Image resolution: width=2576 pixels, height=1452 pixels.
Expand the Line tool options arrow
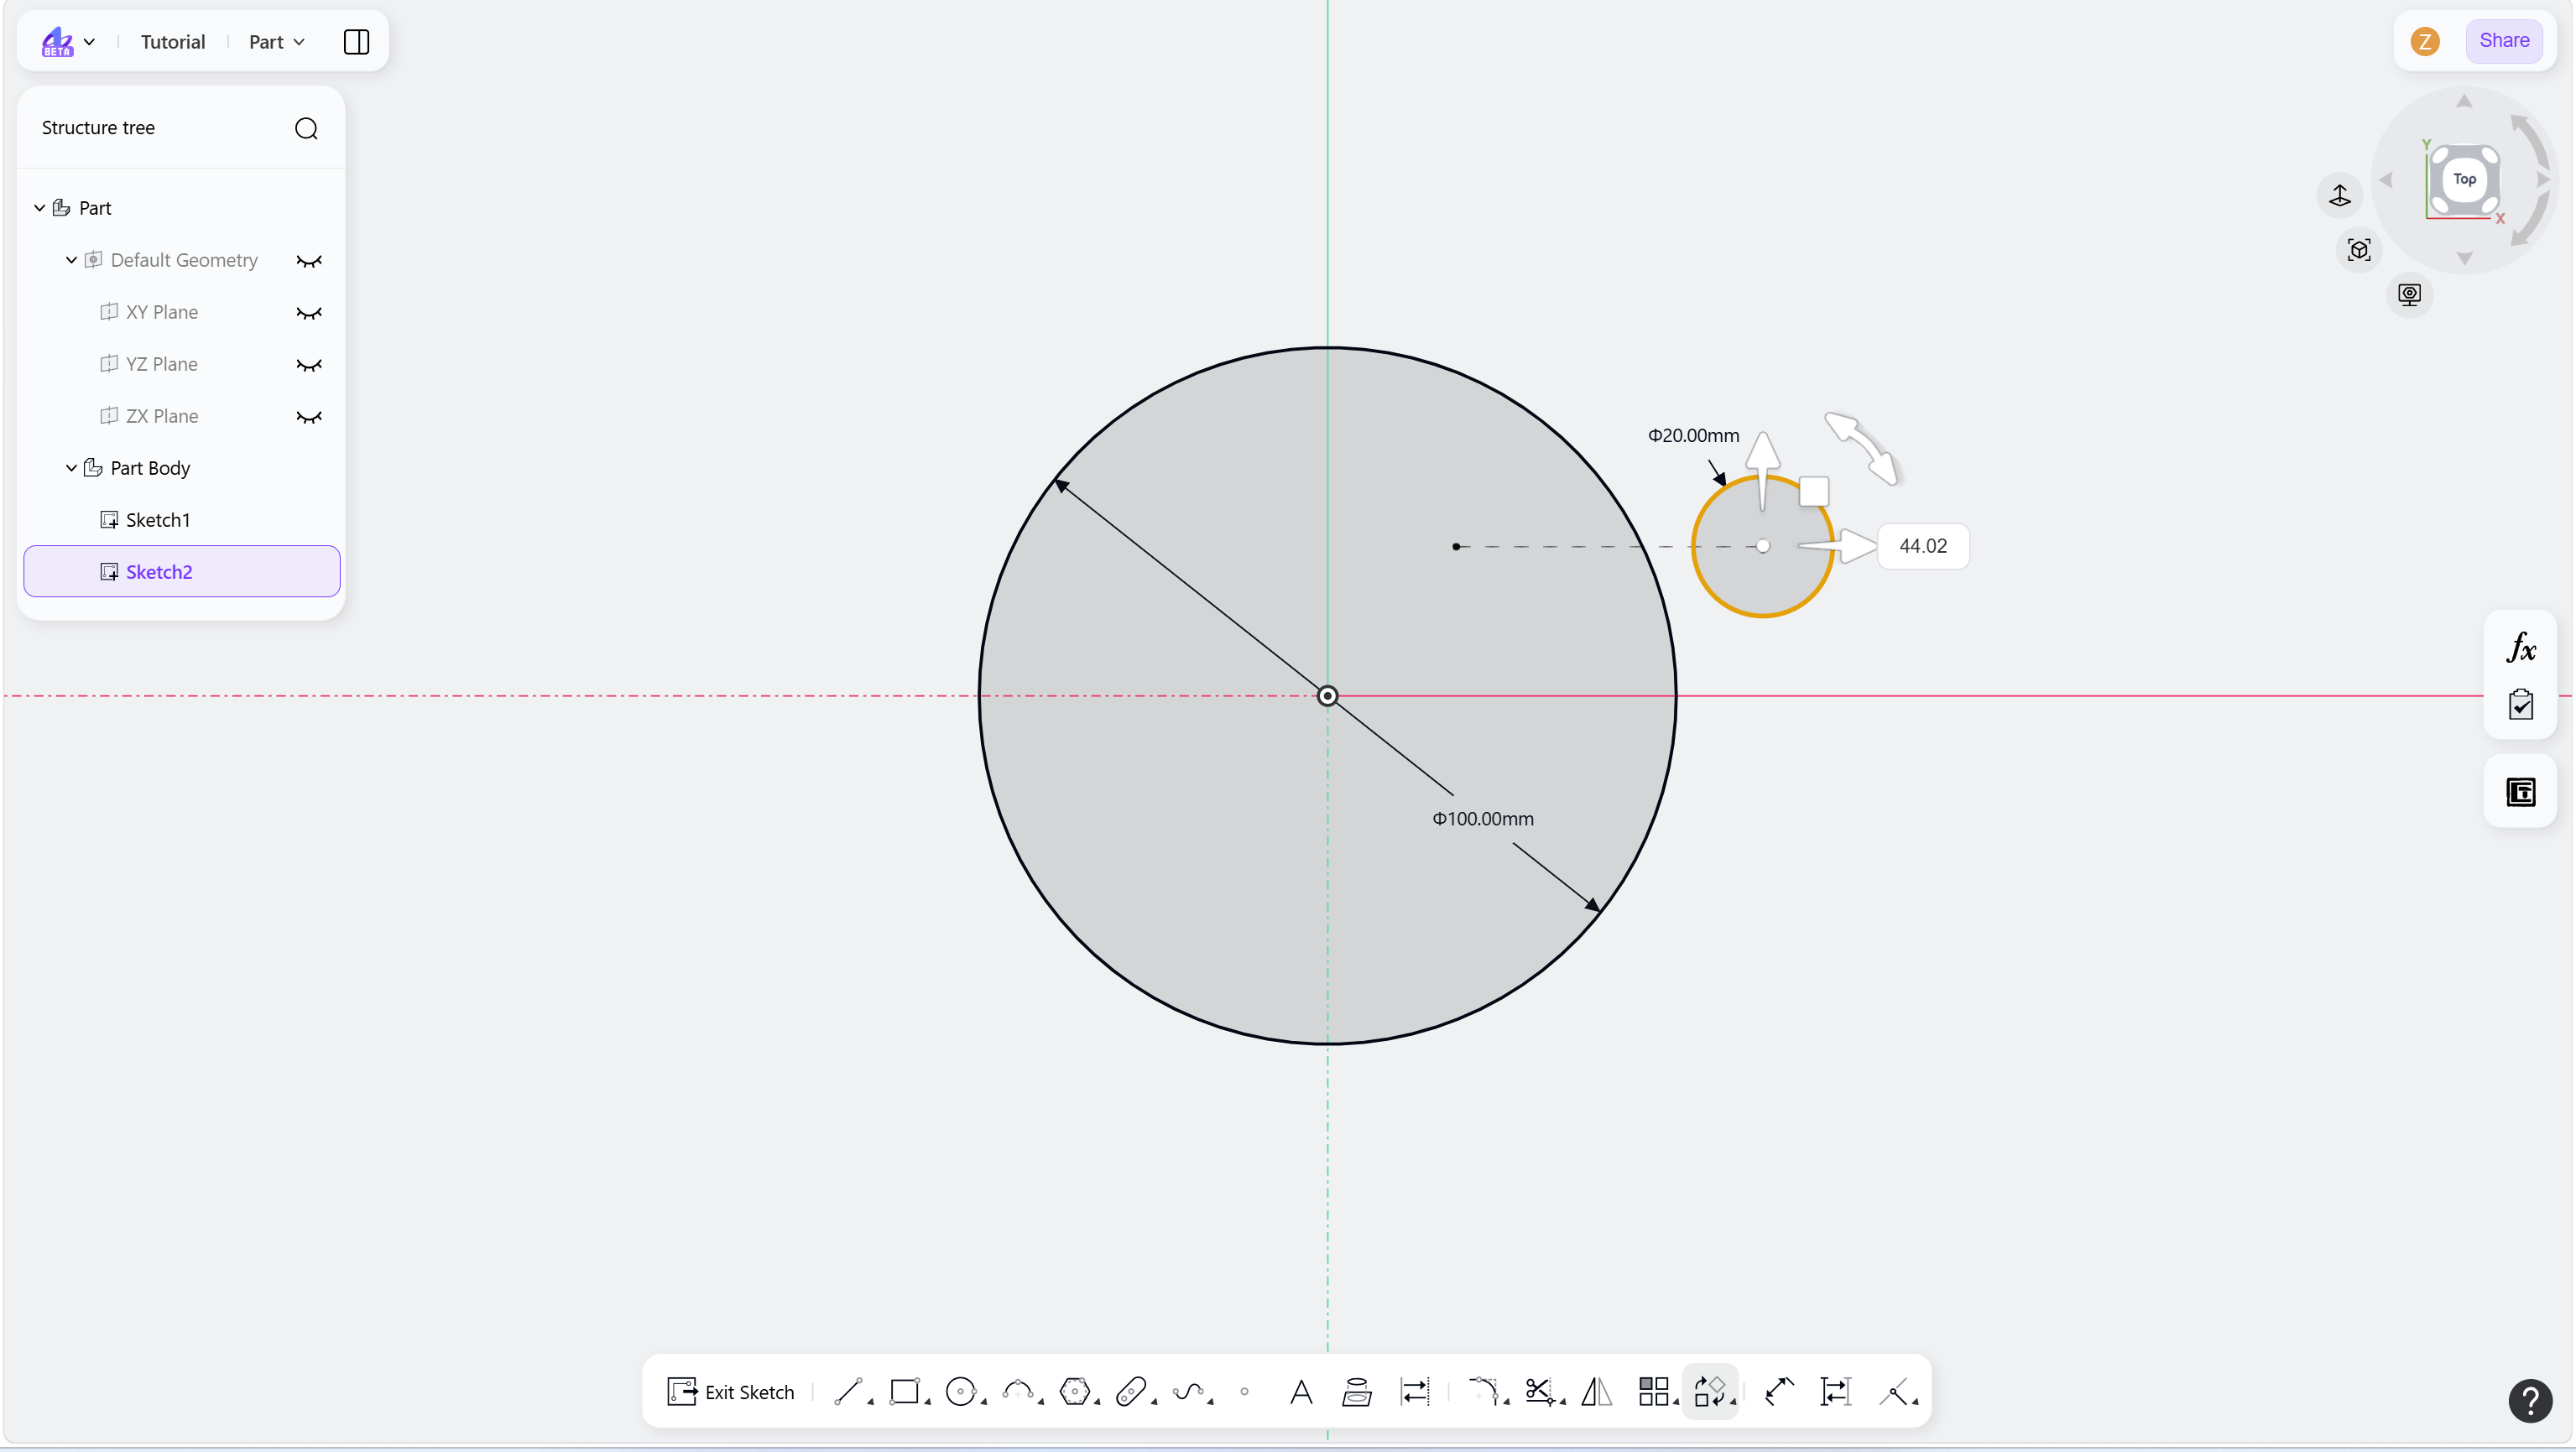(x=870, y=1402)
